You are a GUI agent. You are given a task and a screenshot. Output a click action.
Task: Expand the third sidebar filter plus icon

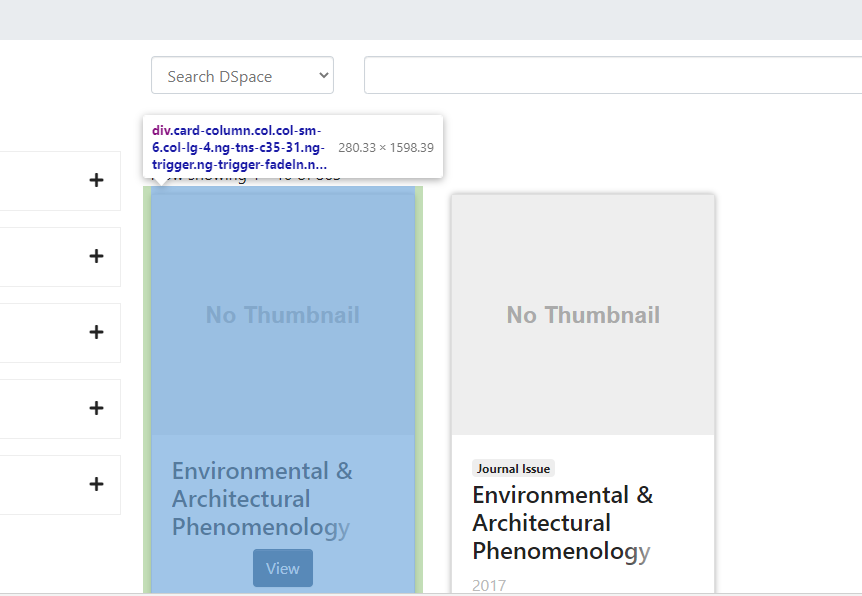96,332
